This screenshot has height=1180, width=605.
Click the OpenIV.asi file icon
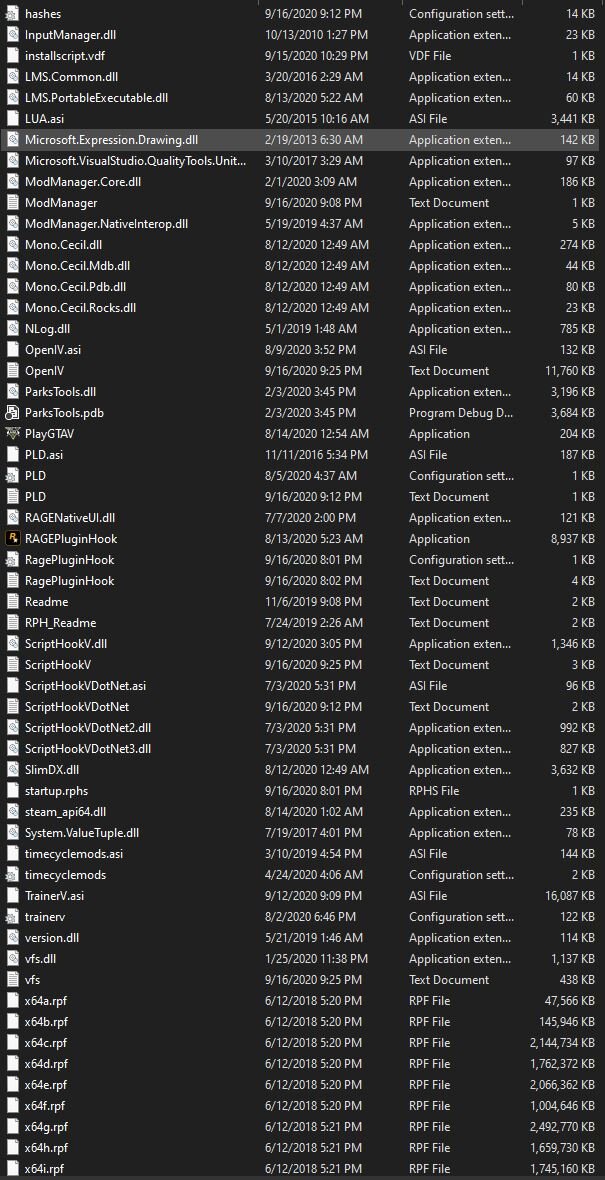point(12,350)
